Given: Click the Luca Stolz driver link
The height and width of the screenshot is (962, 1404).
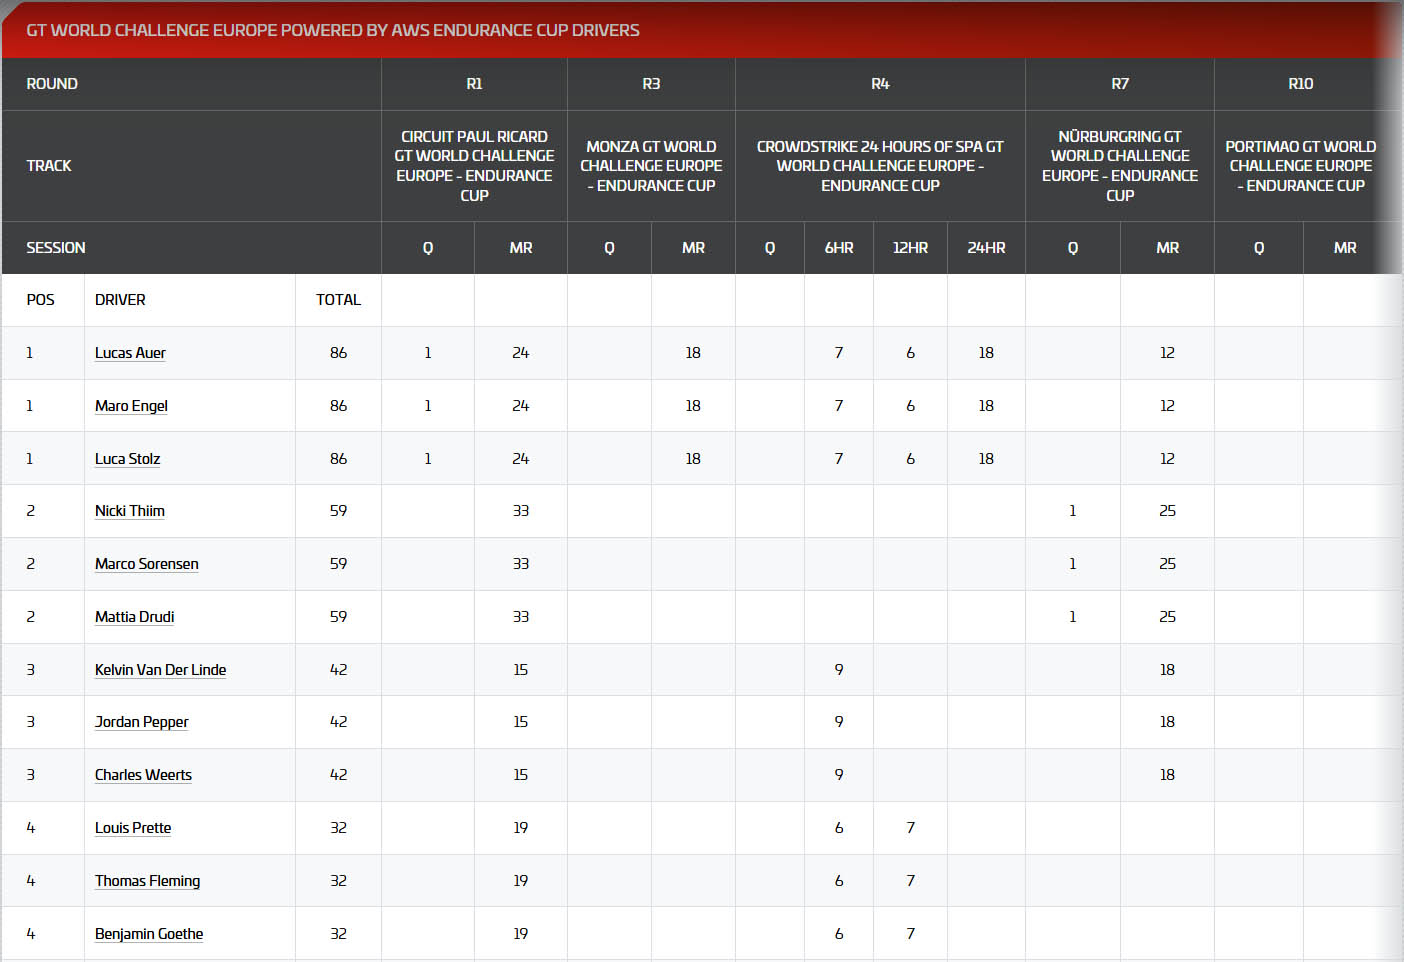Looking at the screenshot, I should click(x=127, y=459).
